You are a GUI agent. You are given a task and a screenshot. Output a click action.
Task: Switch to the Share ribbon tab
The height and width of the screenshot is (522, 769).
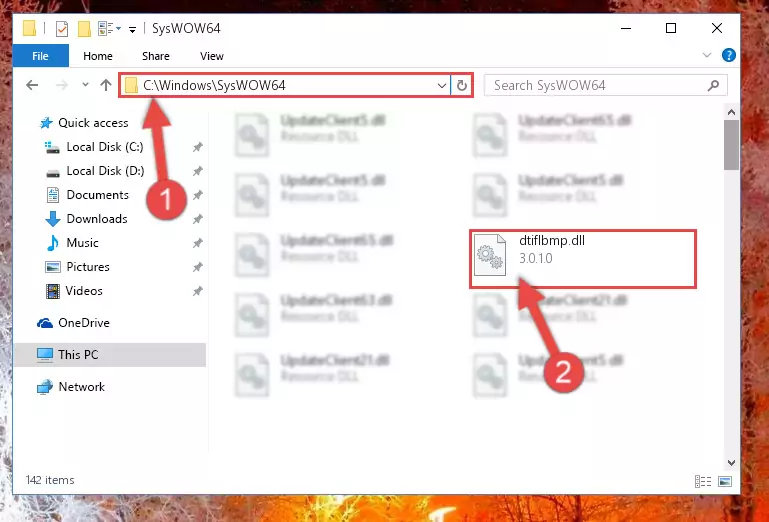click(155, 56)
